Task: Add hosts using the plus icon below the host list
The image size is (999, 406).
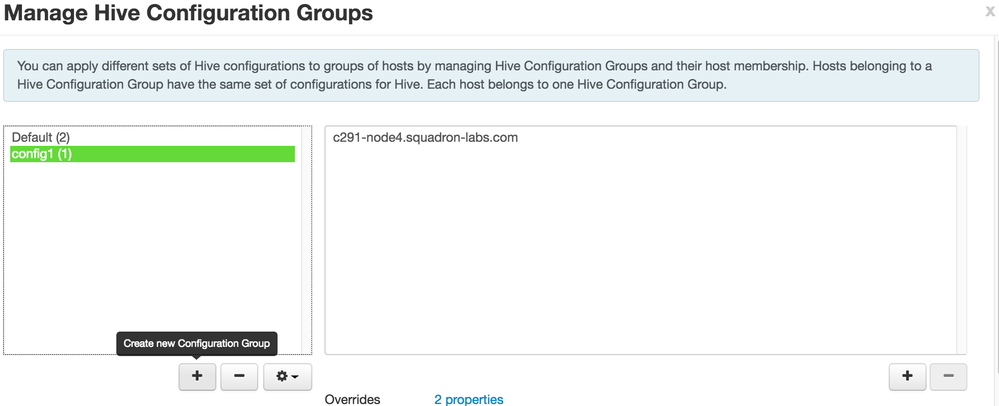Action: pyautogui.click(x=907, y=376)
